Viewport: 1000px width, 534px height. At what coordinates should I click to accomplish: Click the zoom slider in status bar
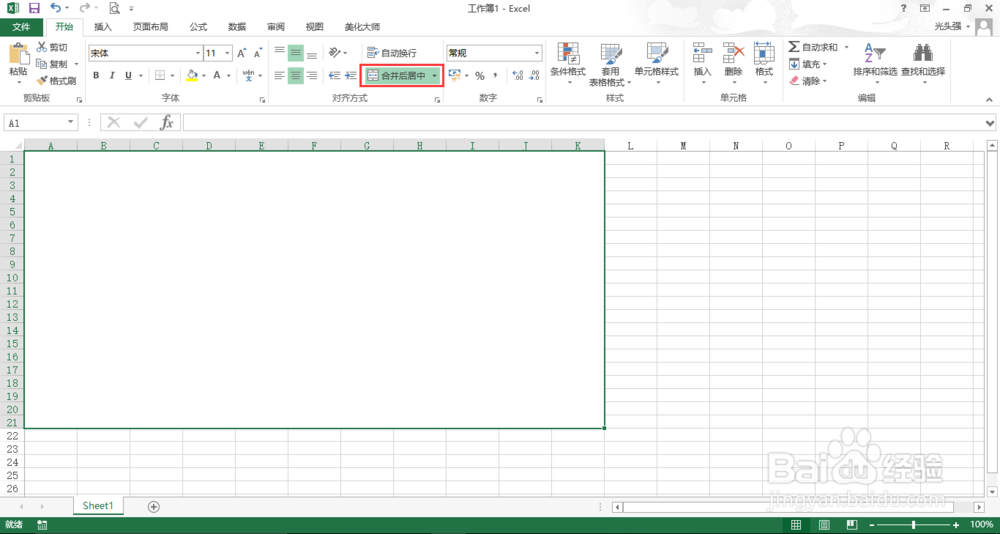point(914,525)
